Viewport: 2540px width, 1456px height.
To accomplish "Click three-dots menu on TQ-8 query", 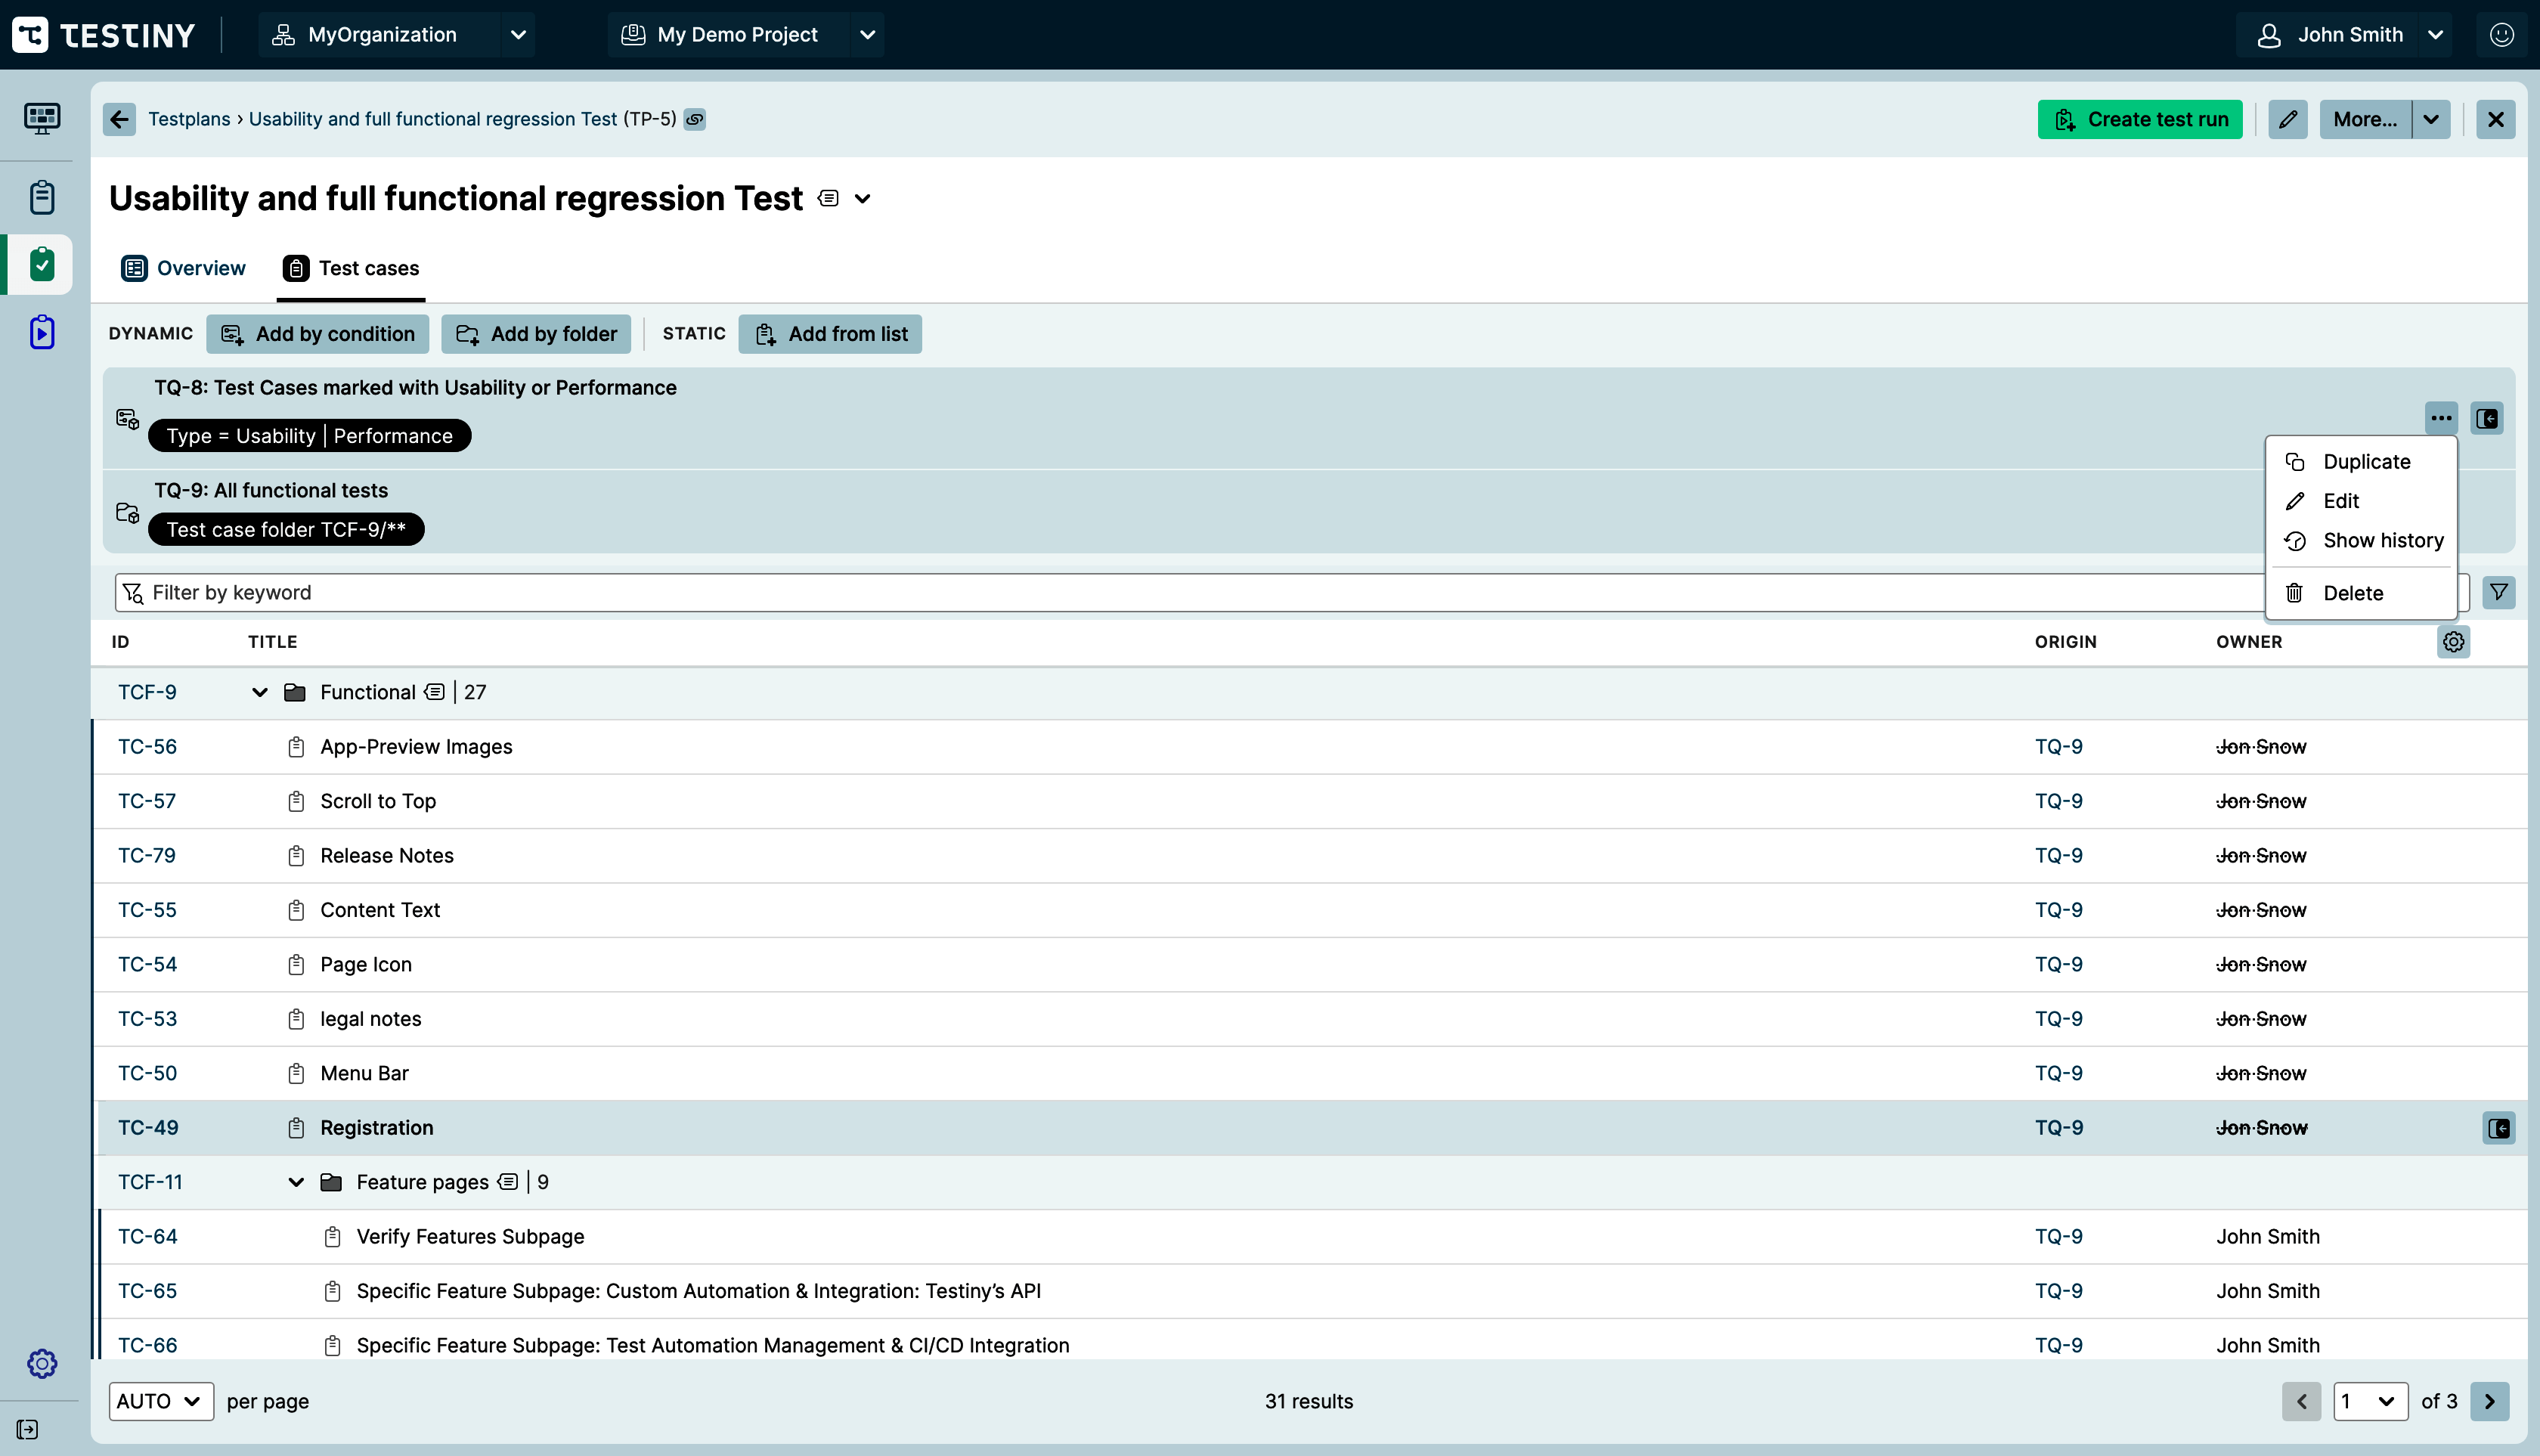I will pos(2441,418).
